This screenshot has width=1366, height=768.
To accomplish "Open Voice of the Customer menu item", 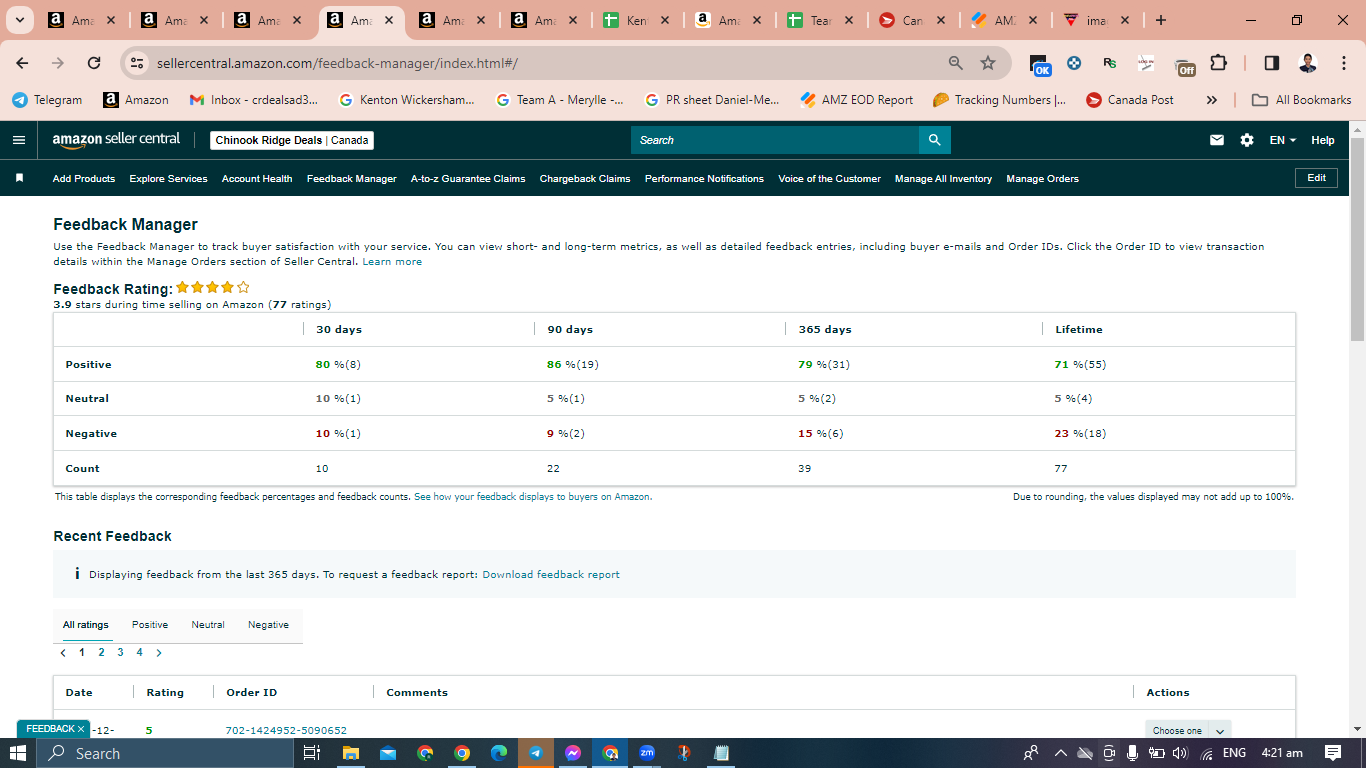I will (829, 179).
